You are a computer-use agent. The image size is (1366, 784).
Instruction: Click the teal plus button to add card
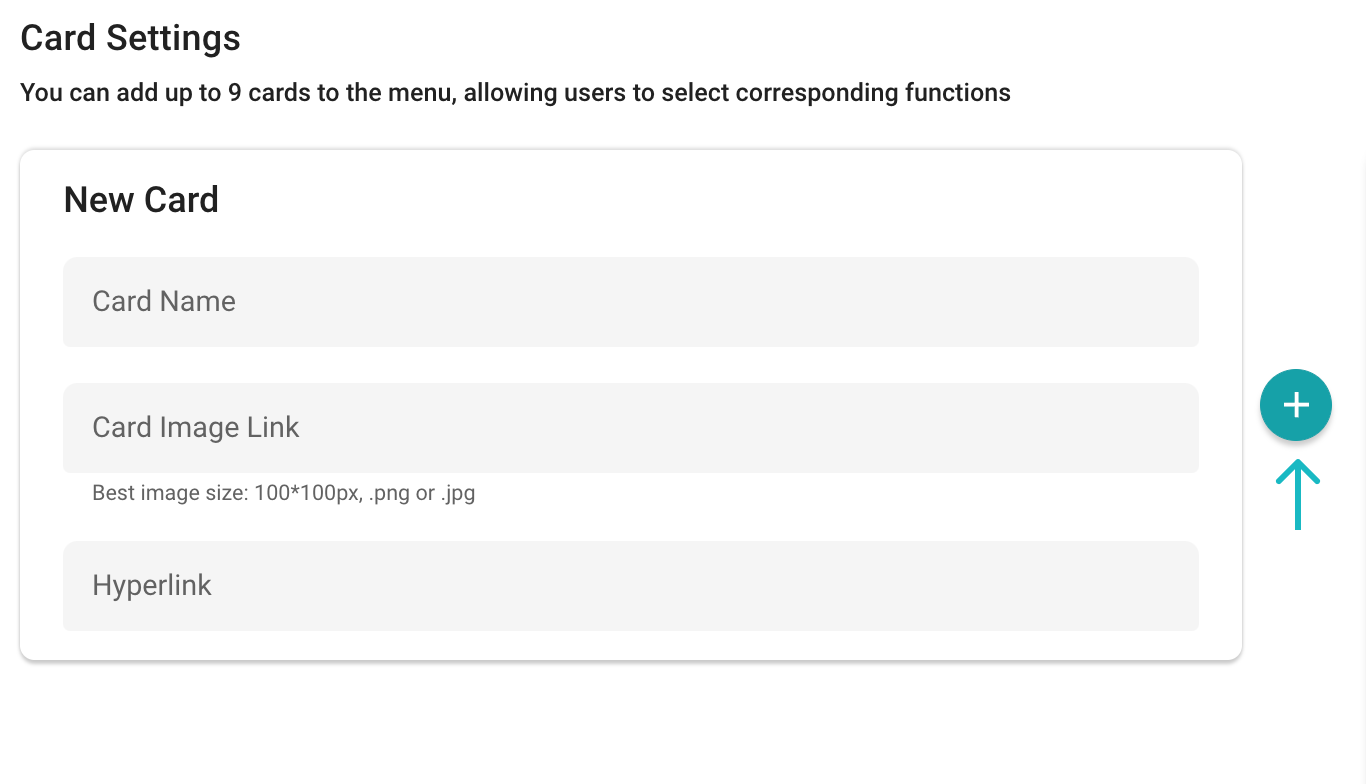tap(1296, 405)
